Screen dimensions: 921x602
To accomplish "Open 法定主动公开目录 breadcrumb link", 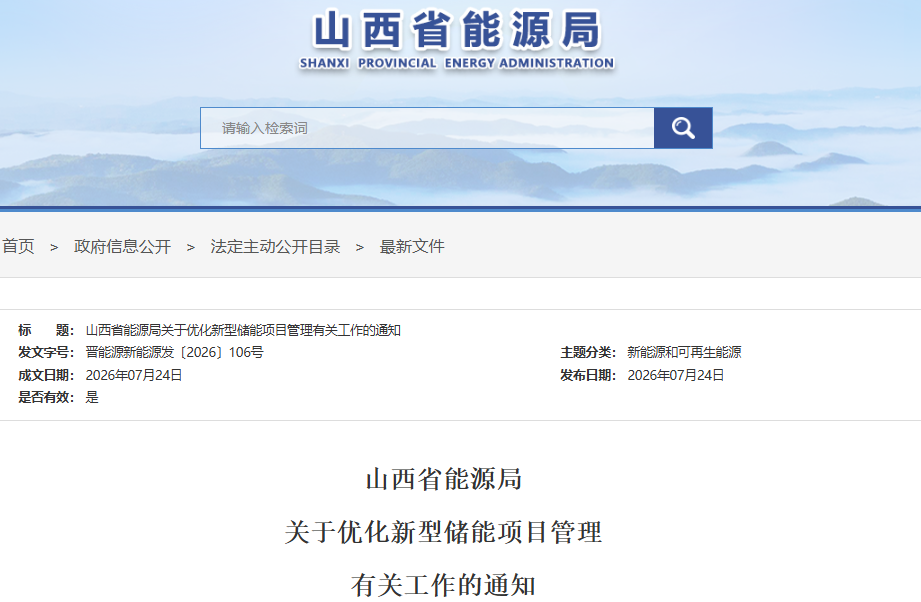I will tap(275, 247).
